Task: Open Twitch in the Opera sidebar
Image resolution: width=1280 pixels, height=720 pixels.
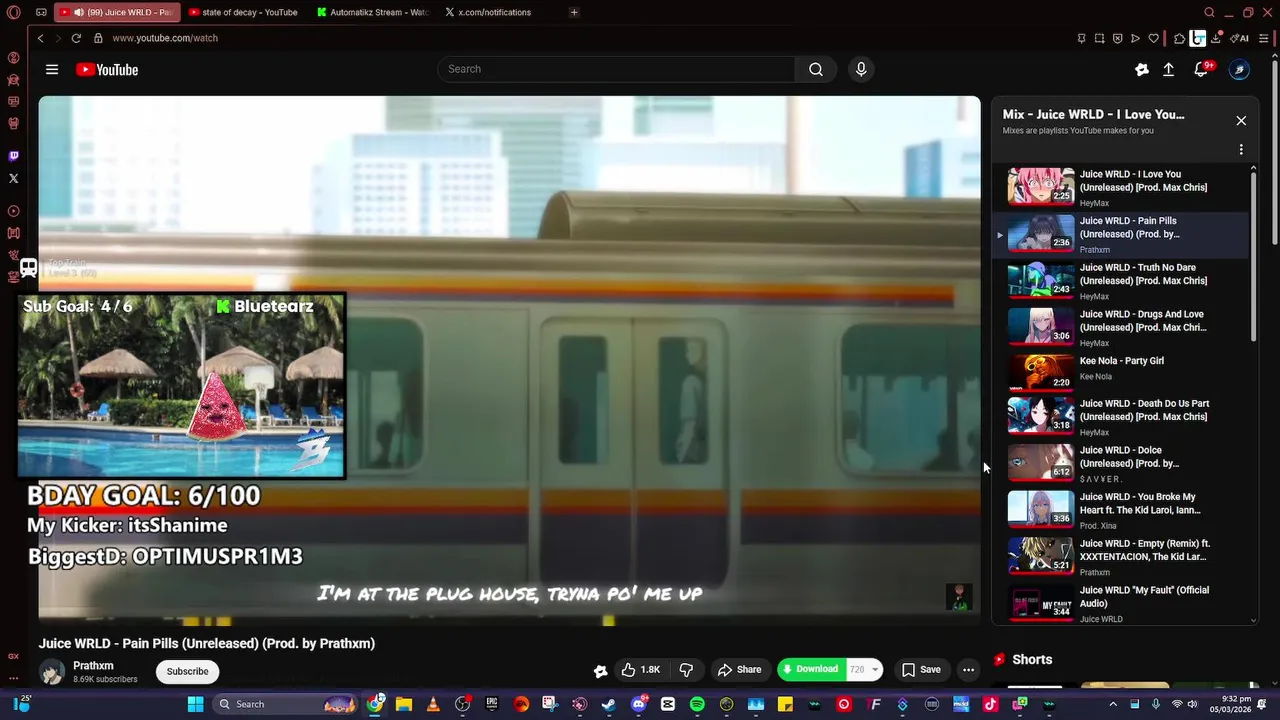Action: tap(13, 156)
